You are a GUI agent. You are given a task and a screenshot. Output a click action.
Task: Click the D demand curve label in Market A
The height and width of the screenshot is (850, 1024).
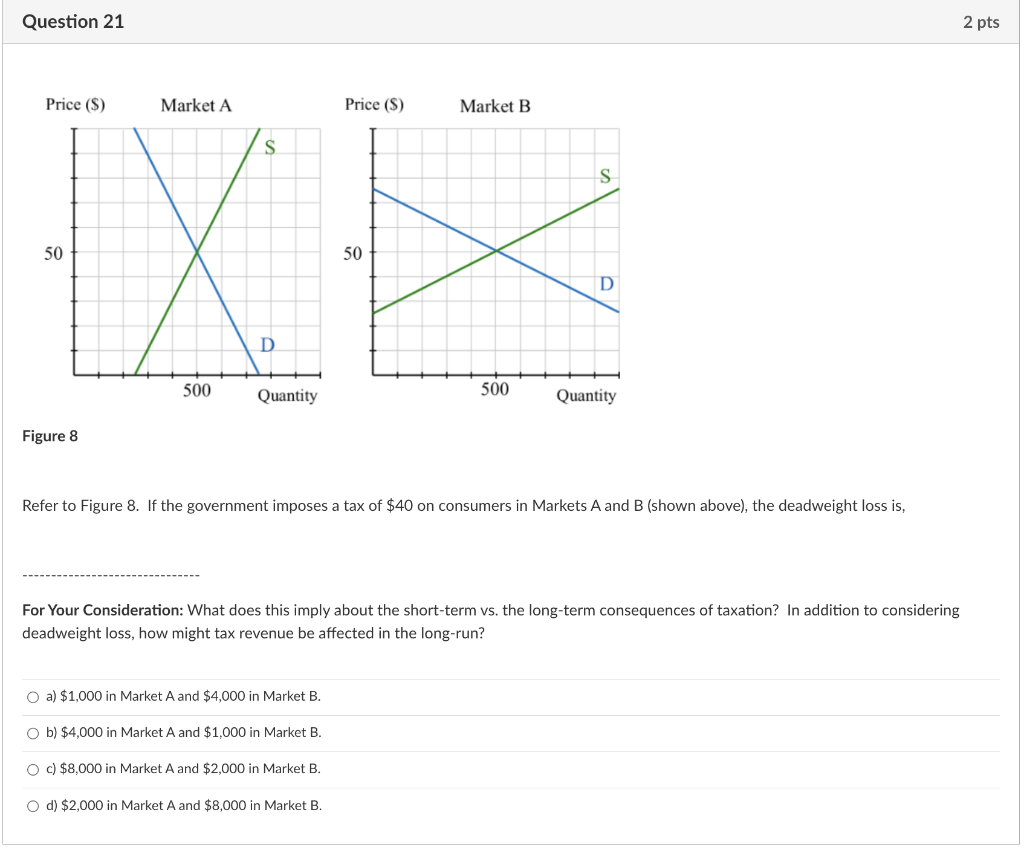(265, 348)
